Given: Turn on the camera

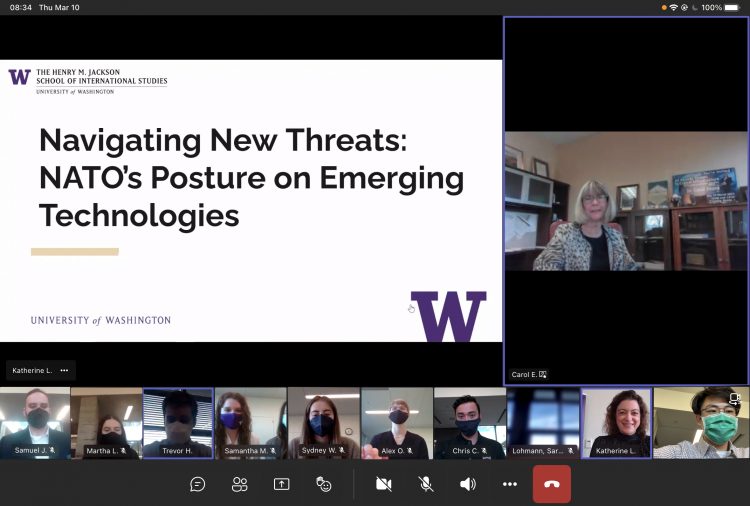Looking at the screenshot, I should click(383, 484).
